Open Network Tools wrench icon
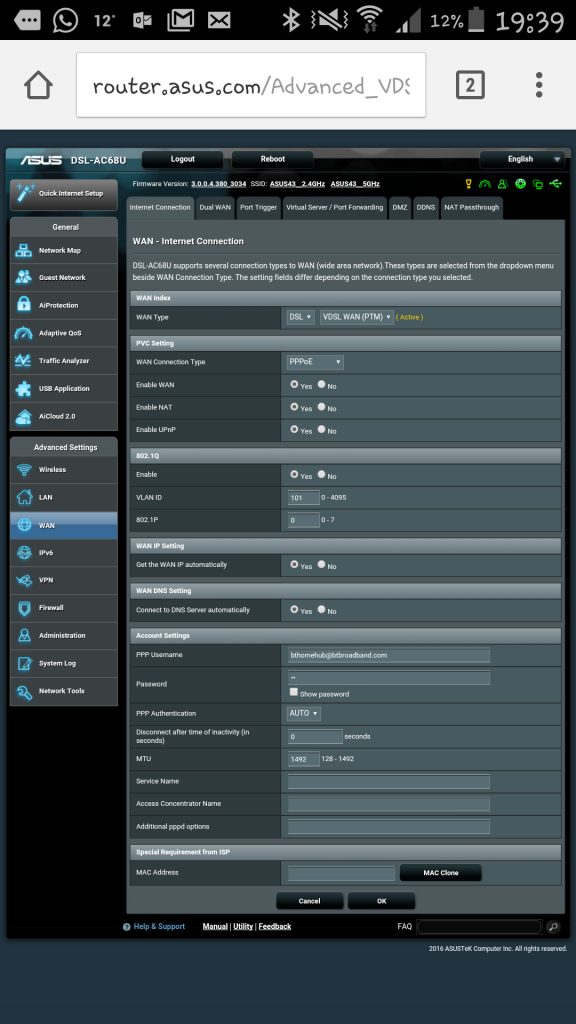The image size is (576, 1024). pyautogui.click(x=24, y=691)
